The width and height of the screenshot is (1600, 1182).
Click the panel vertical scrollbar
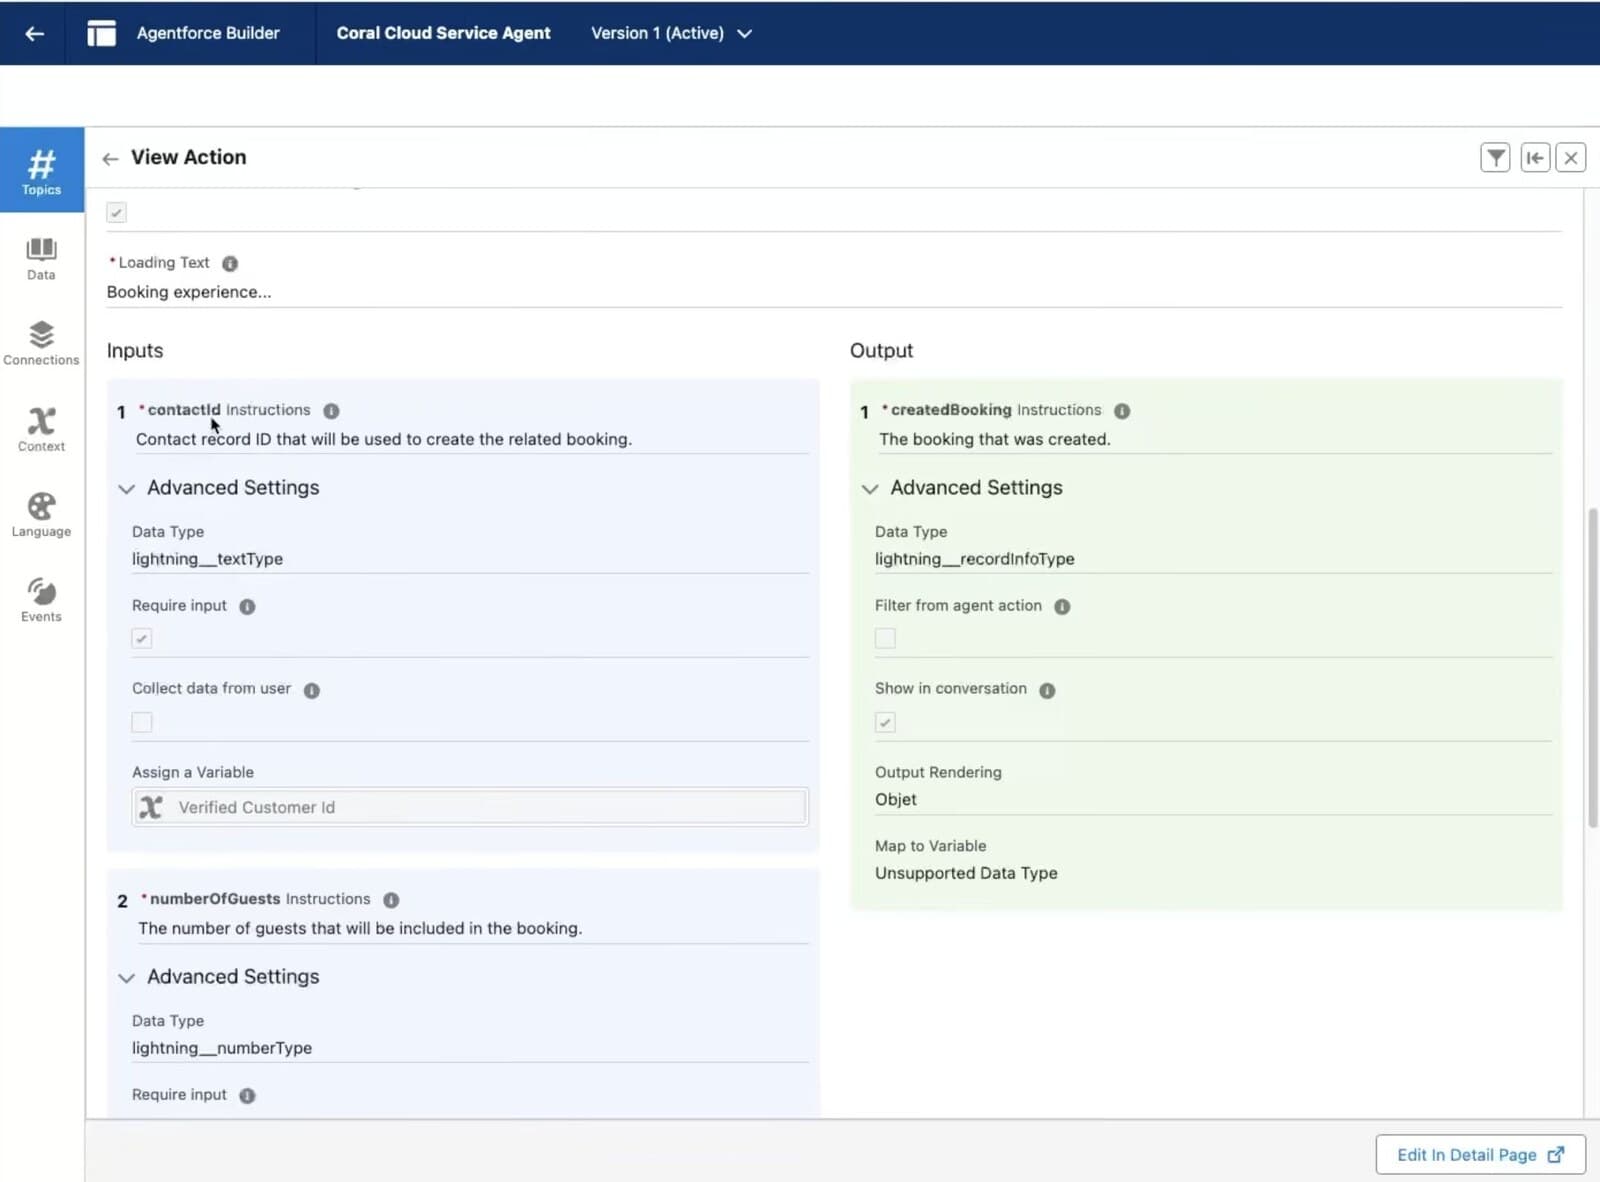coord(1592,668)
